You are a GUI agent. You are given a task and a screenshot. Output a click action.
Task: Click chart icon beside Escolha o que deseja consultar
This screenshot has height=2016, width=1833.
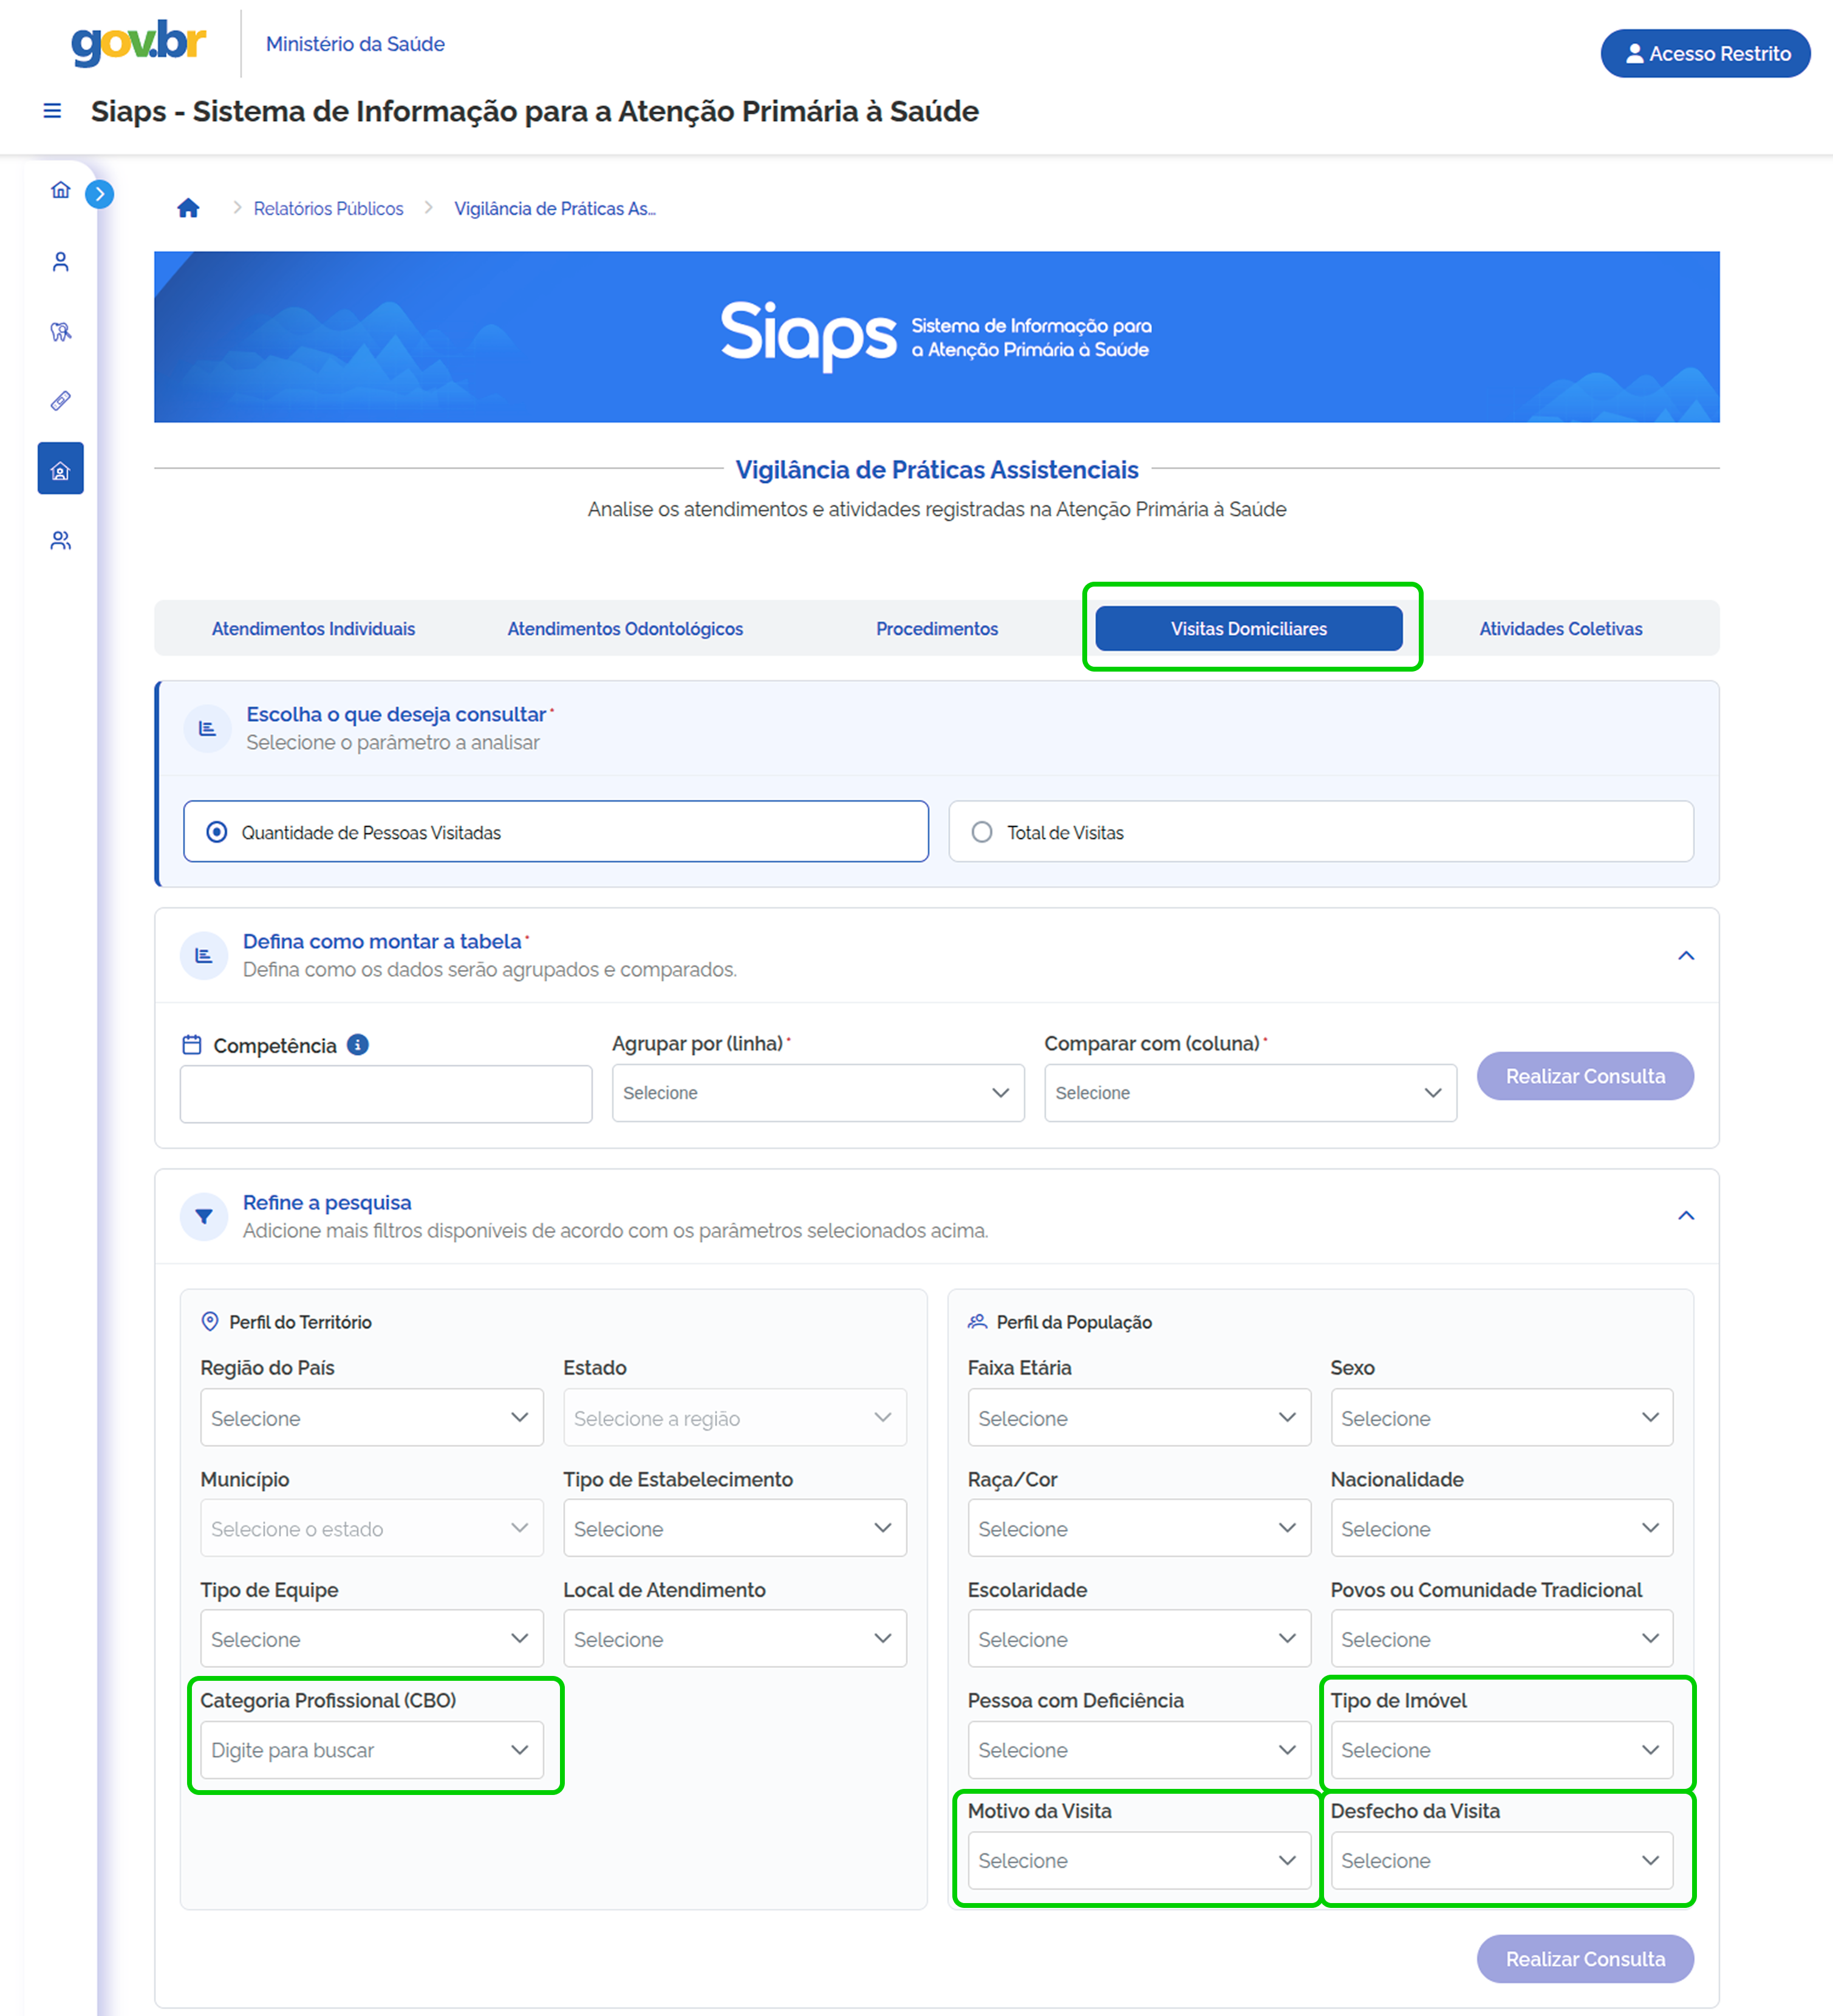[208, 728]
